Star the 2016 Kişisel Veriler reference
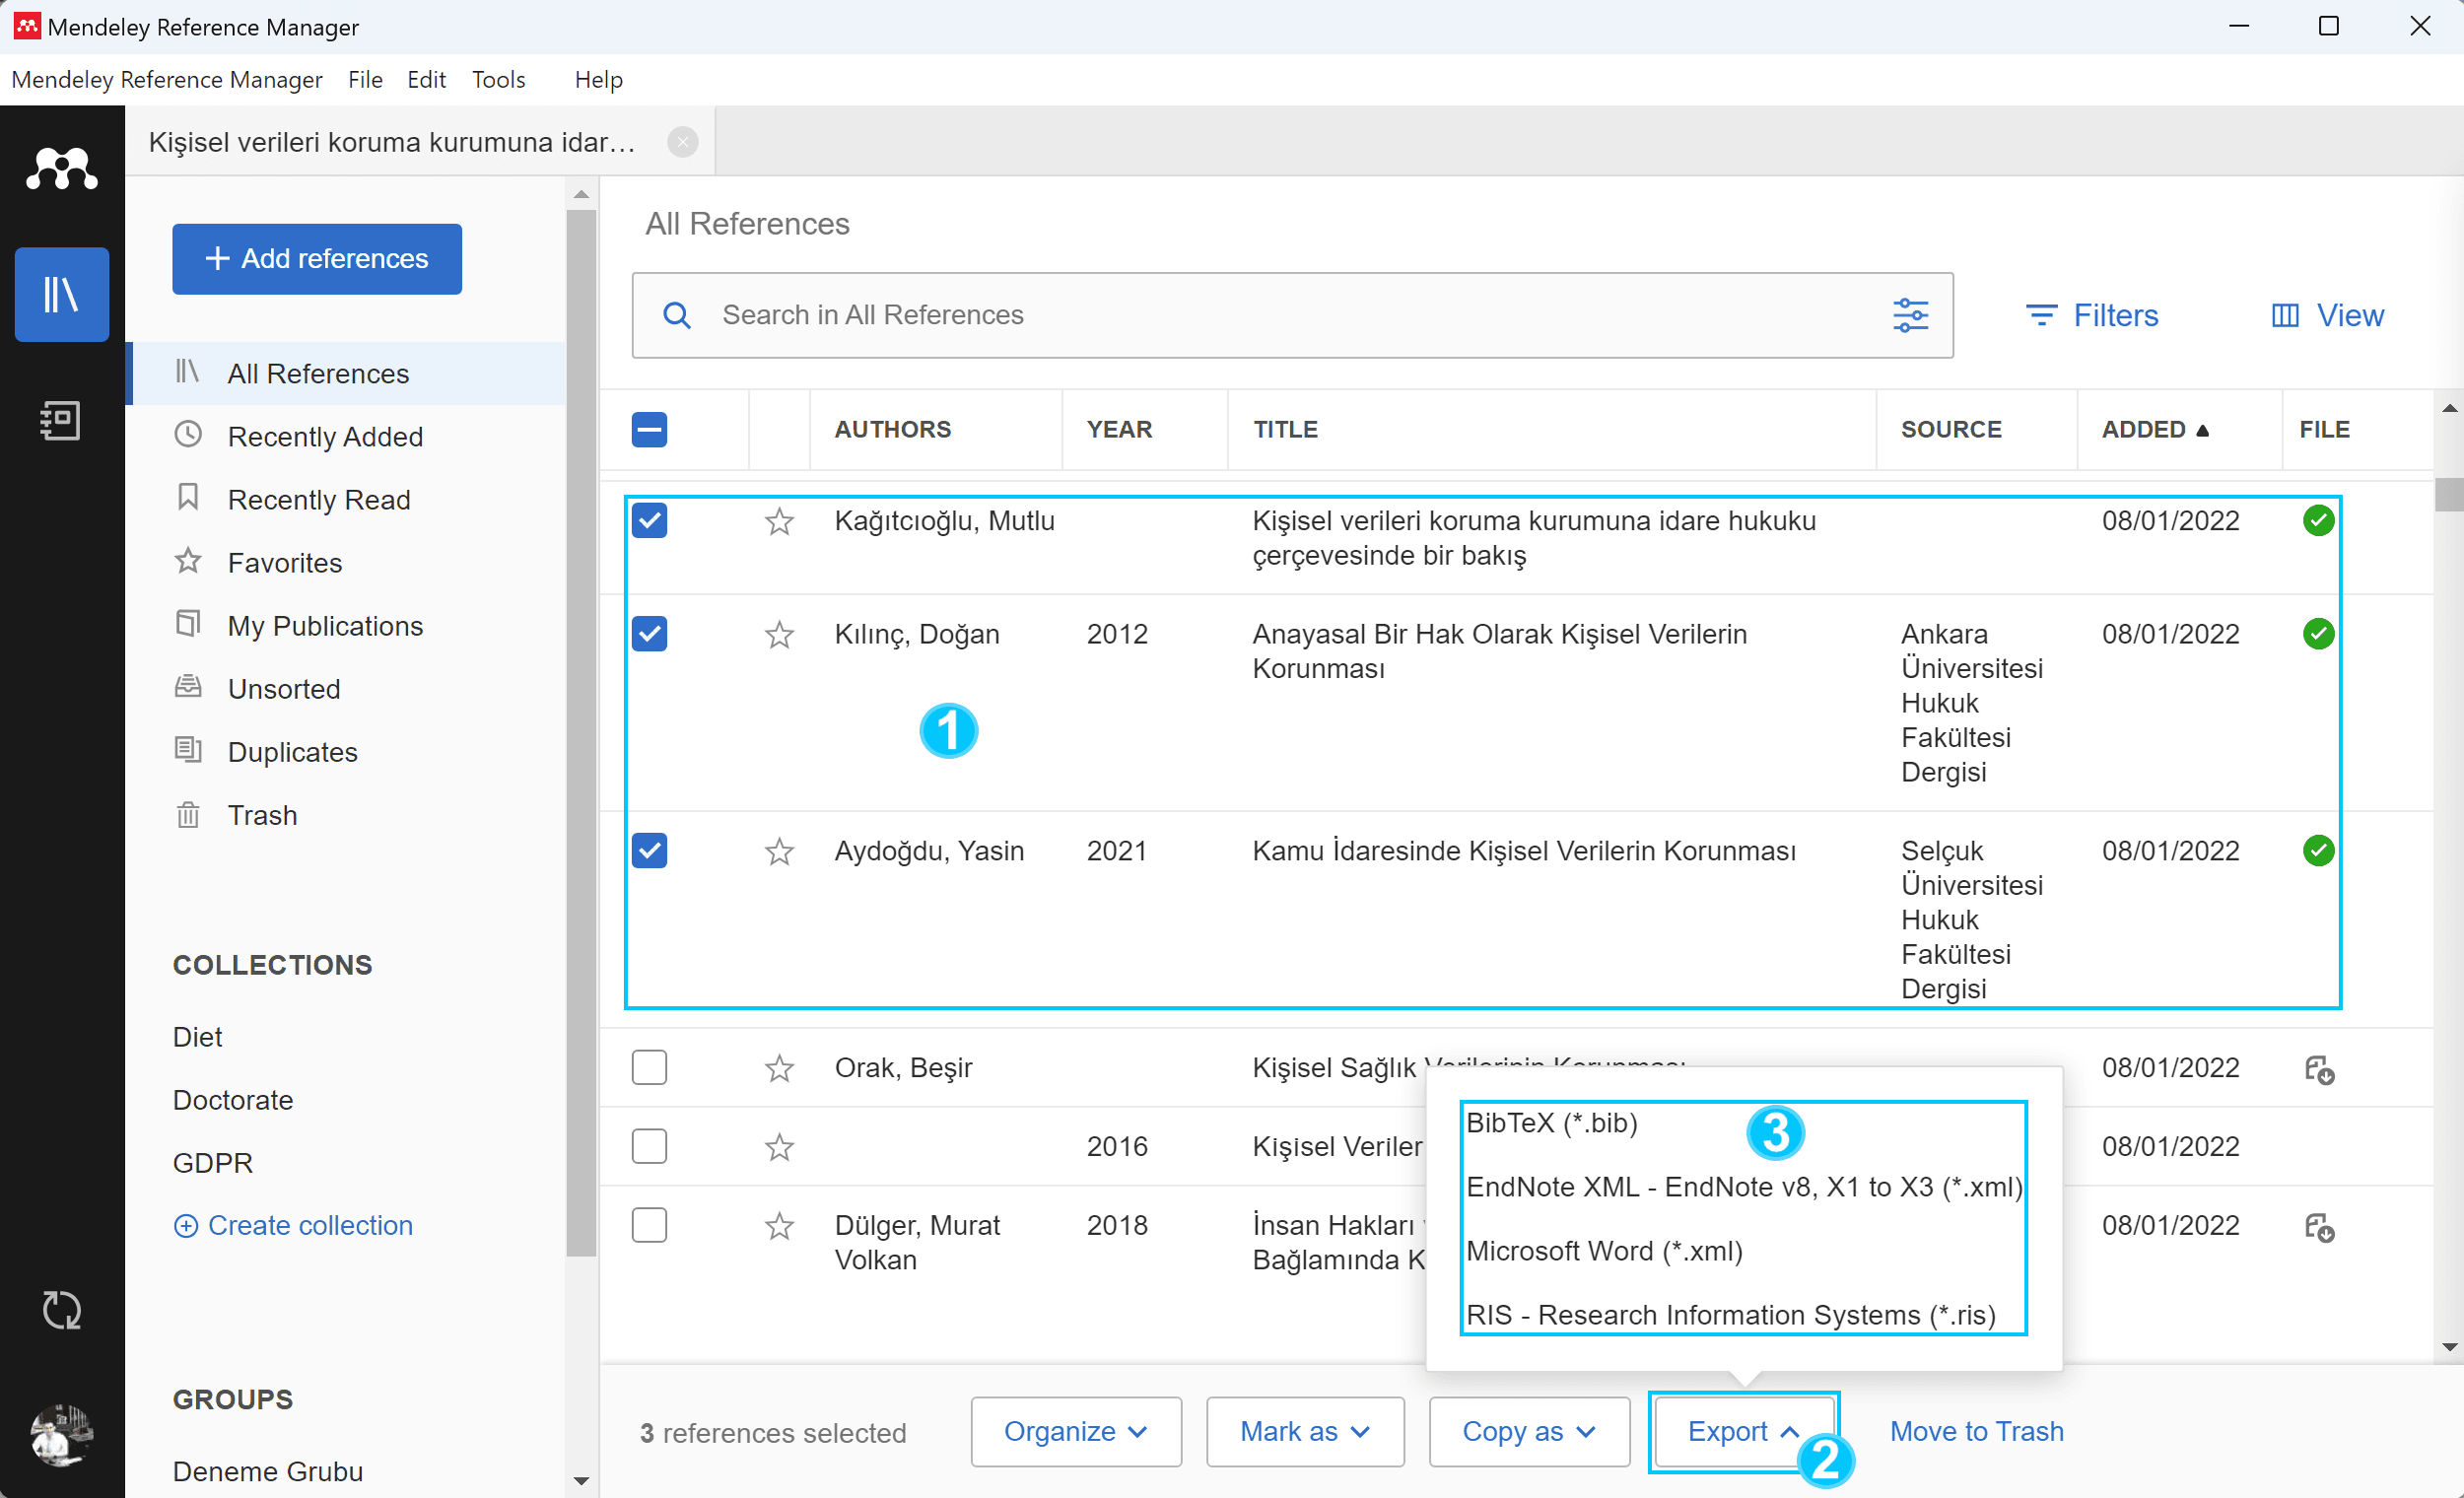The height and width of the screenshot is (1498, 2464). point(779,1147)
